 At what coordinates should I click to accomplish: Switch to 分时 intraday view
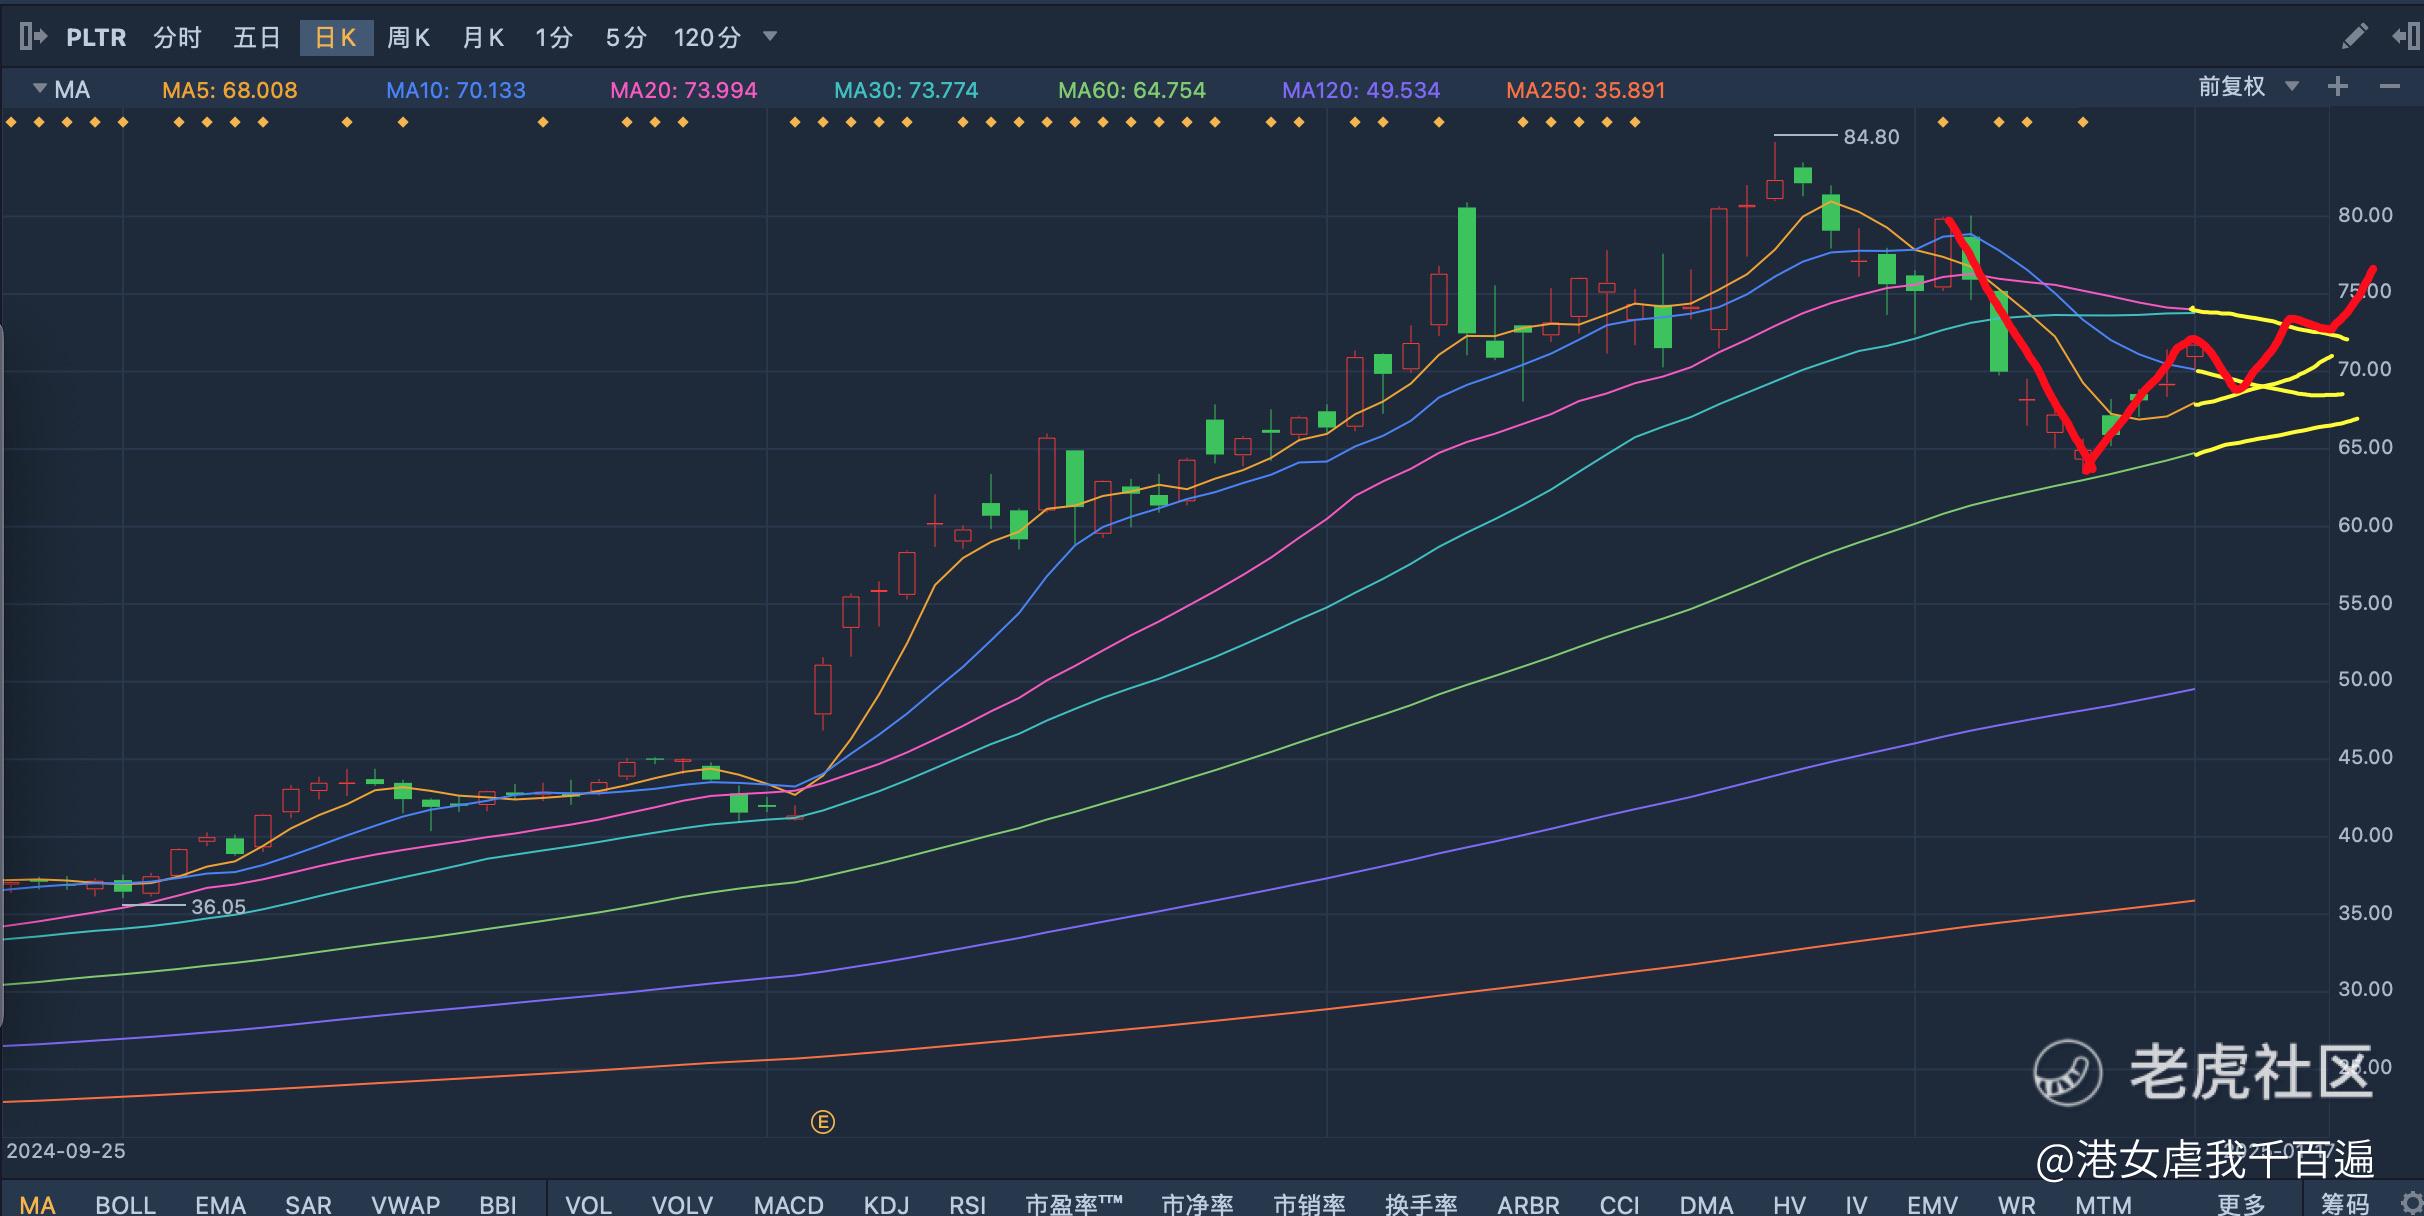pyautogui.click(x=178, y=38)
